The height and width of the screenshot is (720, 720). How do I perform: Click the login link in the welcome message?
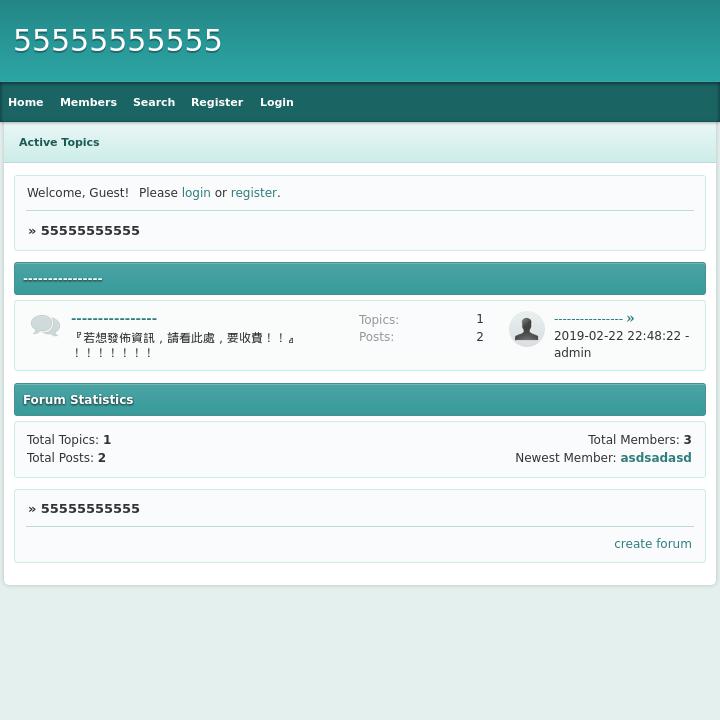tap(196, 193)
